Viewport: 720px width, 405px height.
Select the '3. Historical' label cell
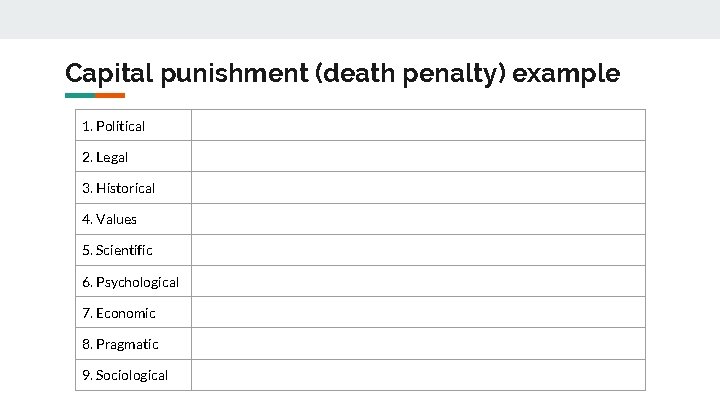[133, 187]
